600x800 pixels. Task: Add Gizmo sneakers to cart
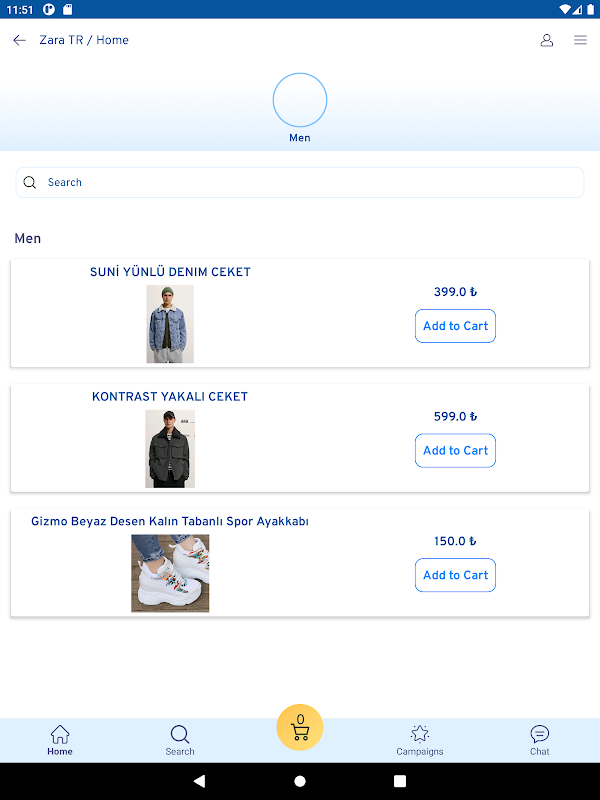[x=455, y=575]
